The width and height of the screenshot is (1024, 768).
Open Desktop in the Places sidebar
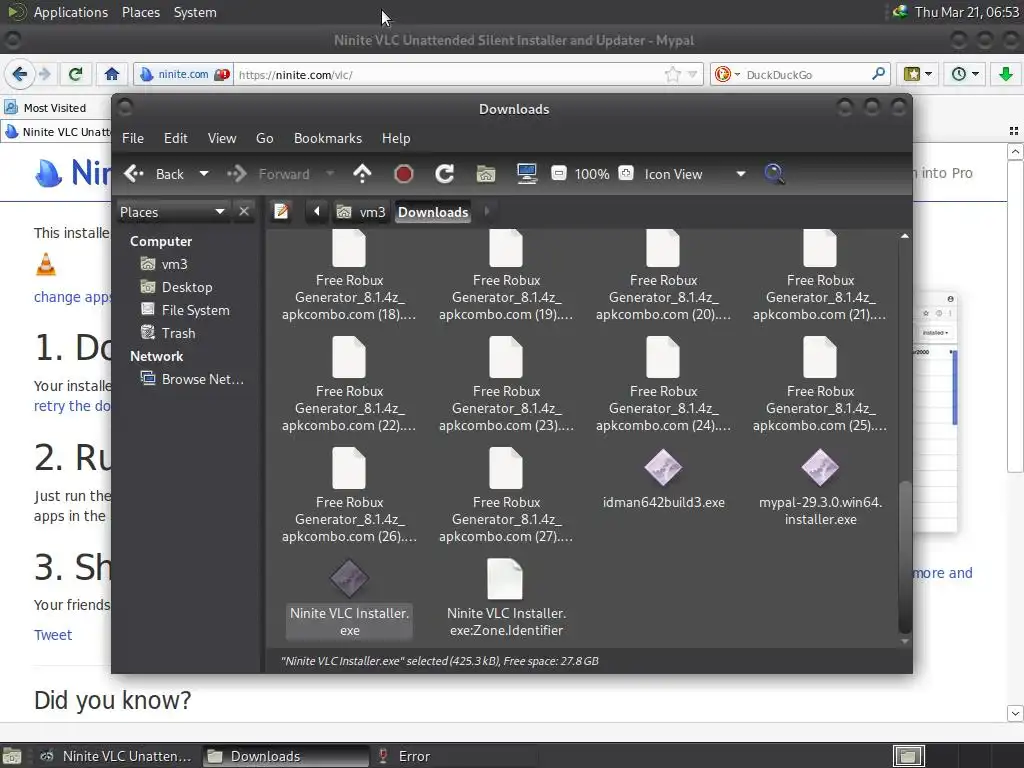point(177,287)
